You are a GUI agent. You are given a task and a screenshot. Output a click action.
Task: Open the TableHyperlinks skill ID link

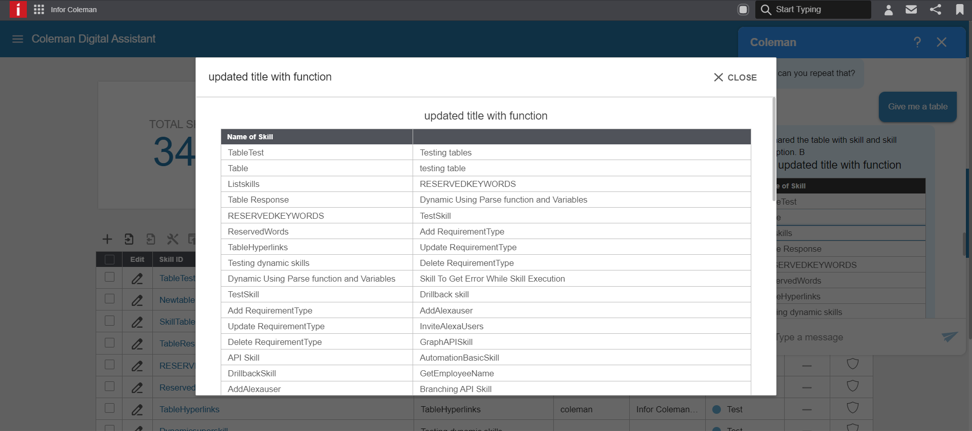(189, 409)
